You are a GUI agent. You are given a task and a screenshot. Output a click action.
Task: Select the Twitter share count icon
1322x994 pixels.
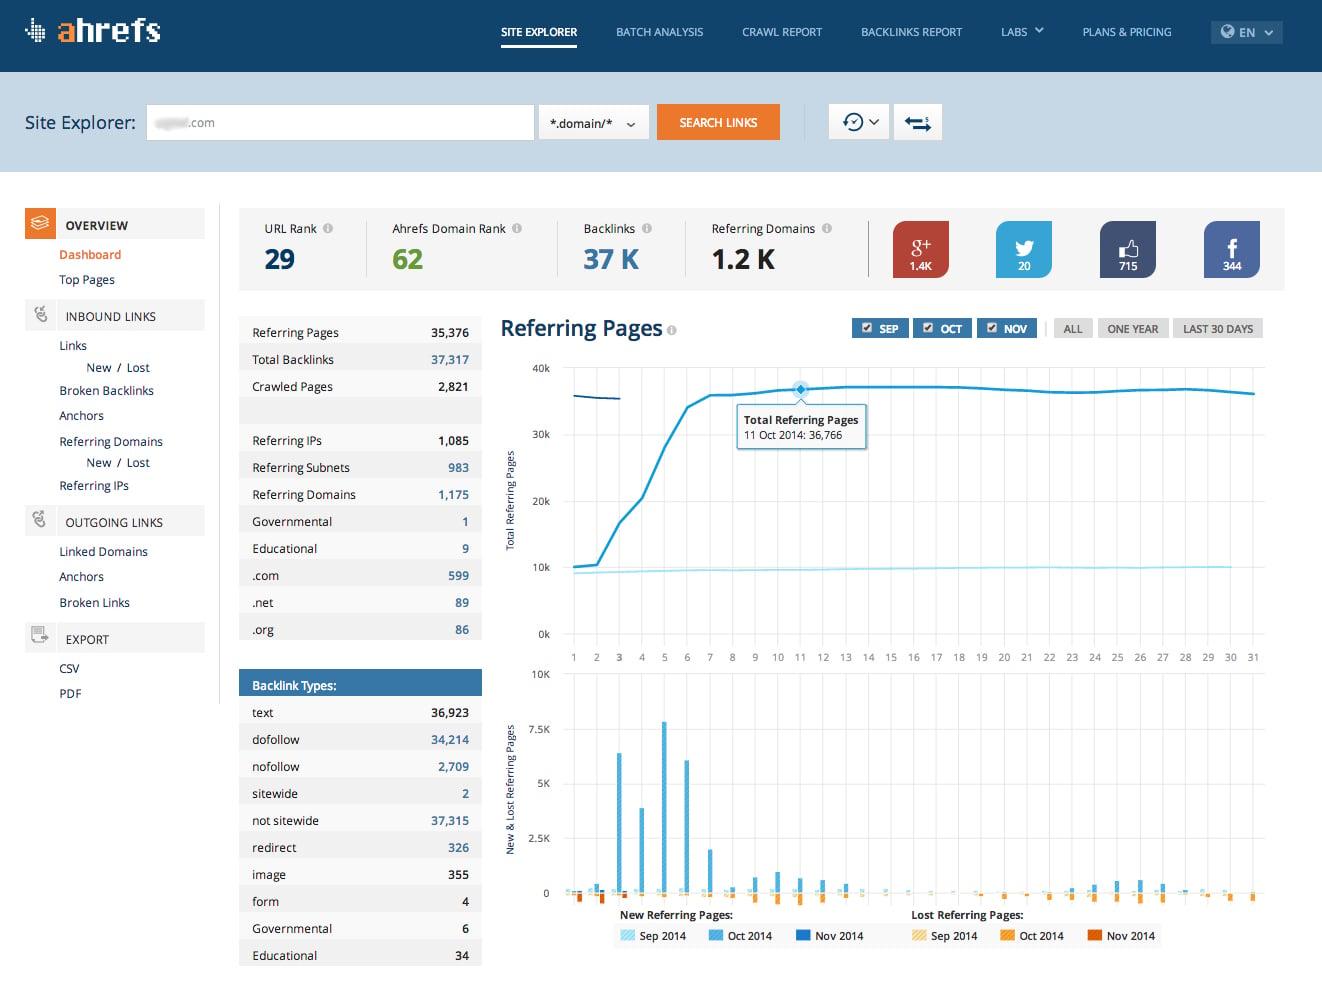1024,249
